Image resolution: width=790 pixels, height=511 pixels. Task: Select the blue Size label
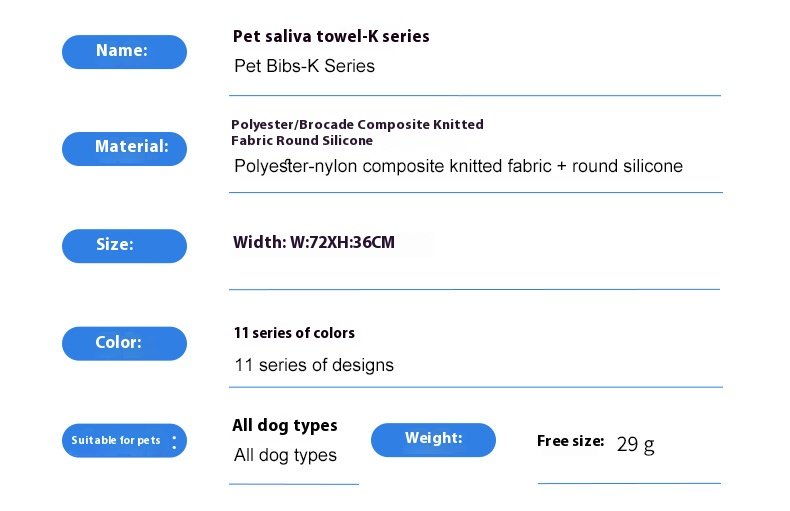point(124,245)
